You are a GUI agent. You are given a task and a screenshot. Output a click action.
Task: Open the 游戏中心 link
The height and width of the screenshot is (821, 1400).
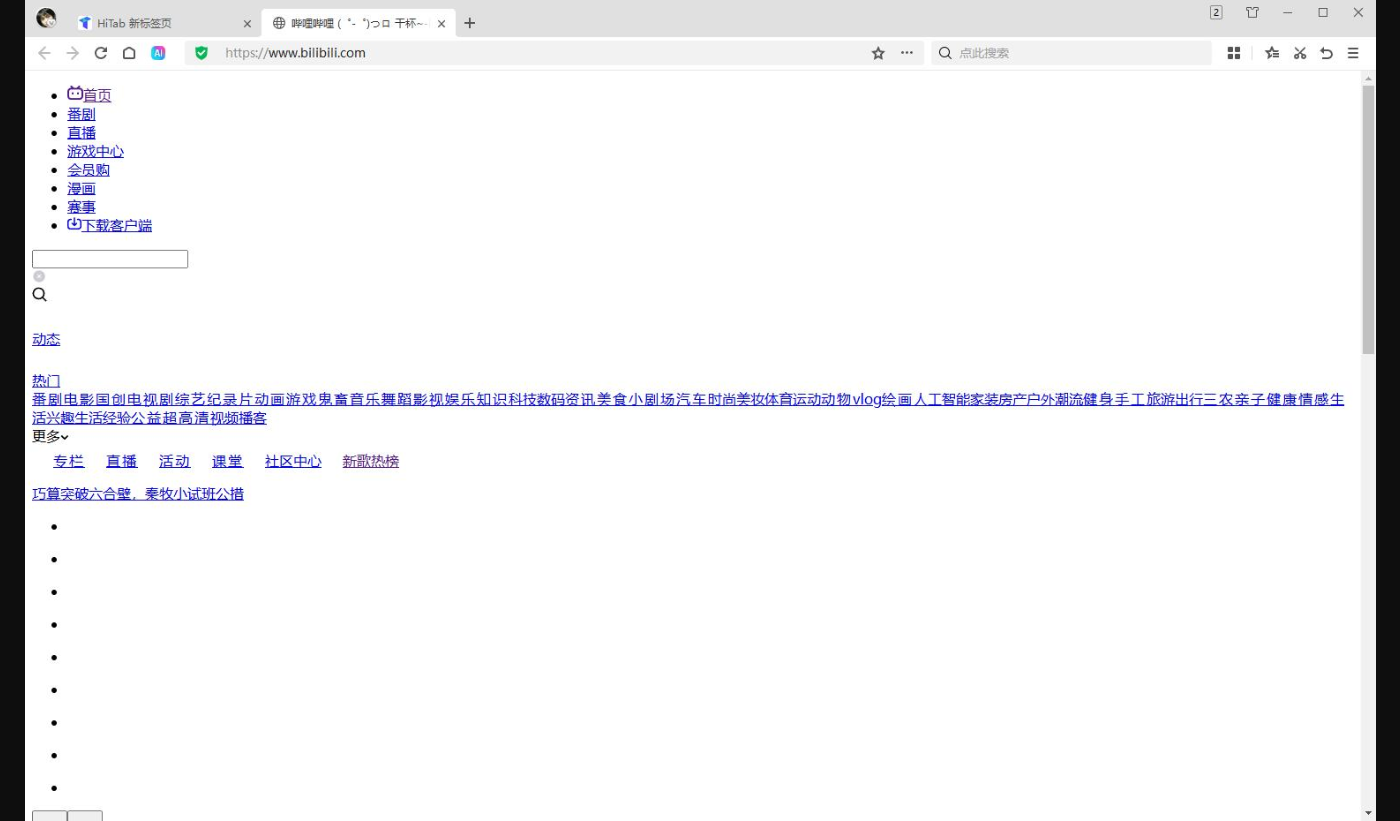click(95, 151)
